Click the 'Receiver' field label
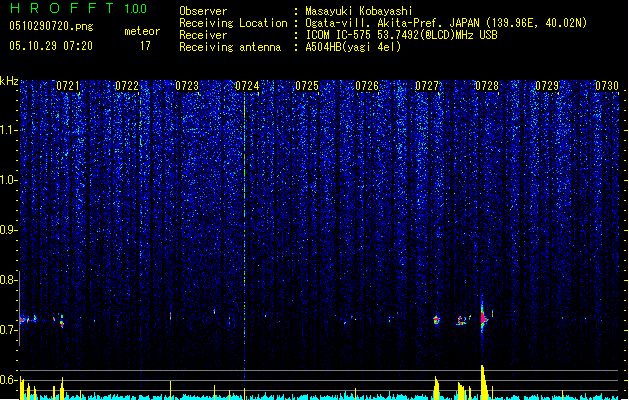The height and width of the screenshot is (400, 629). pos(203,35)
